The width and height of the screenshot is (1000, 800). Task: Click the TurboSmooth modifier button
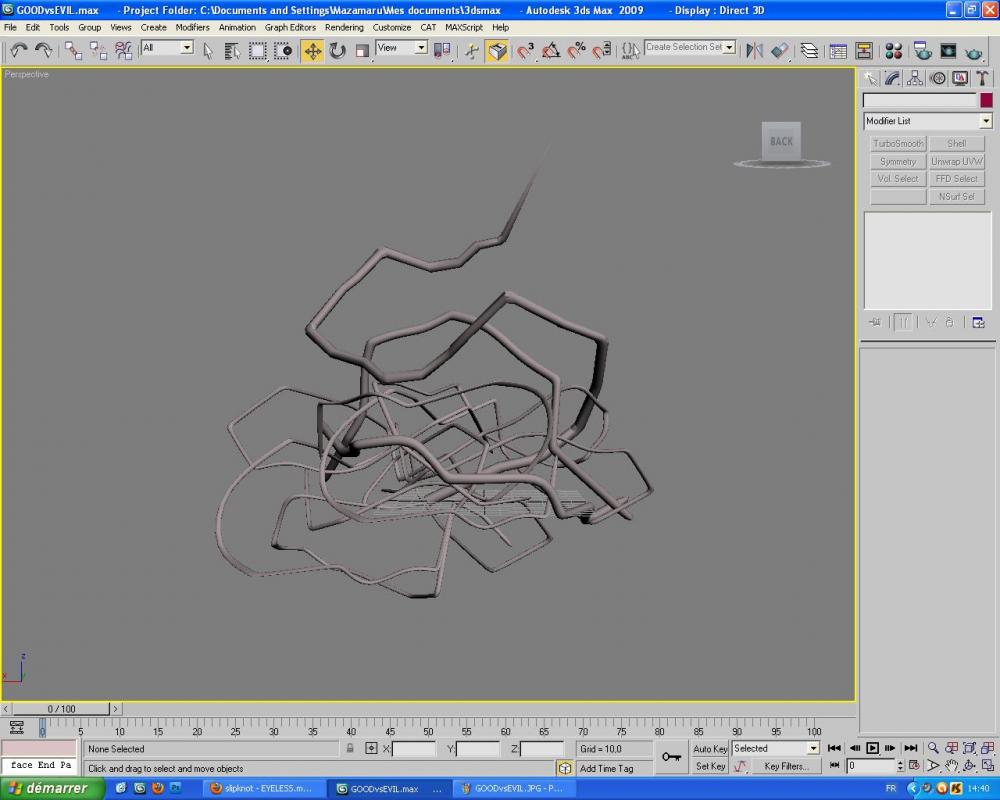pos(898,144)
